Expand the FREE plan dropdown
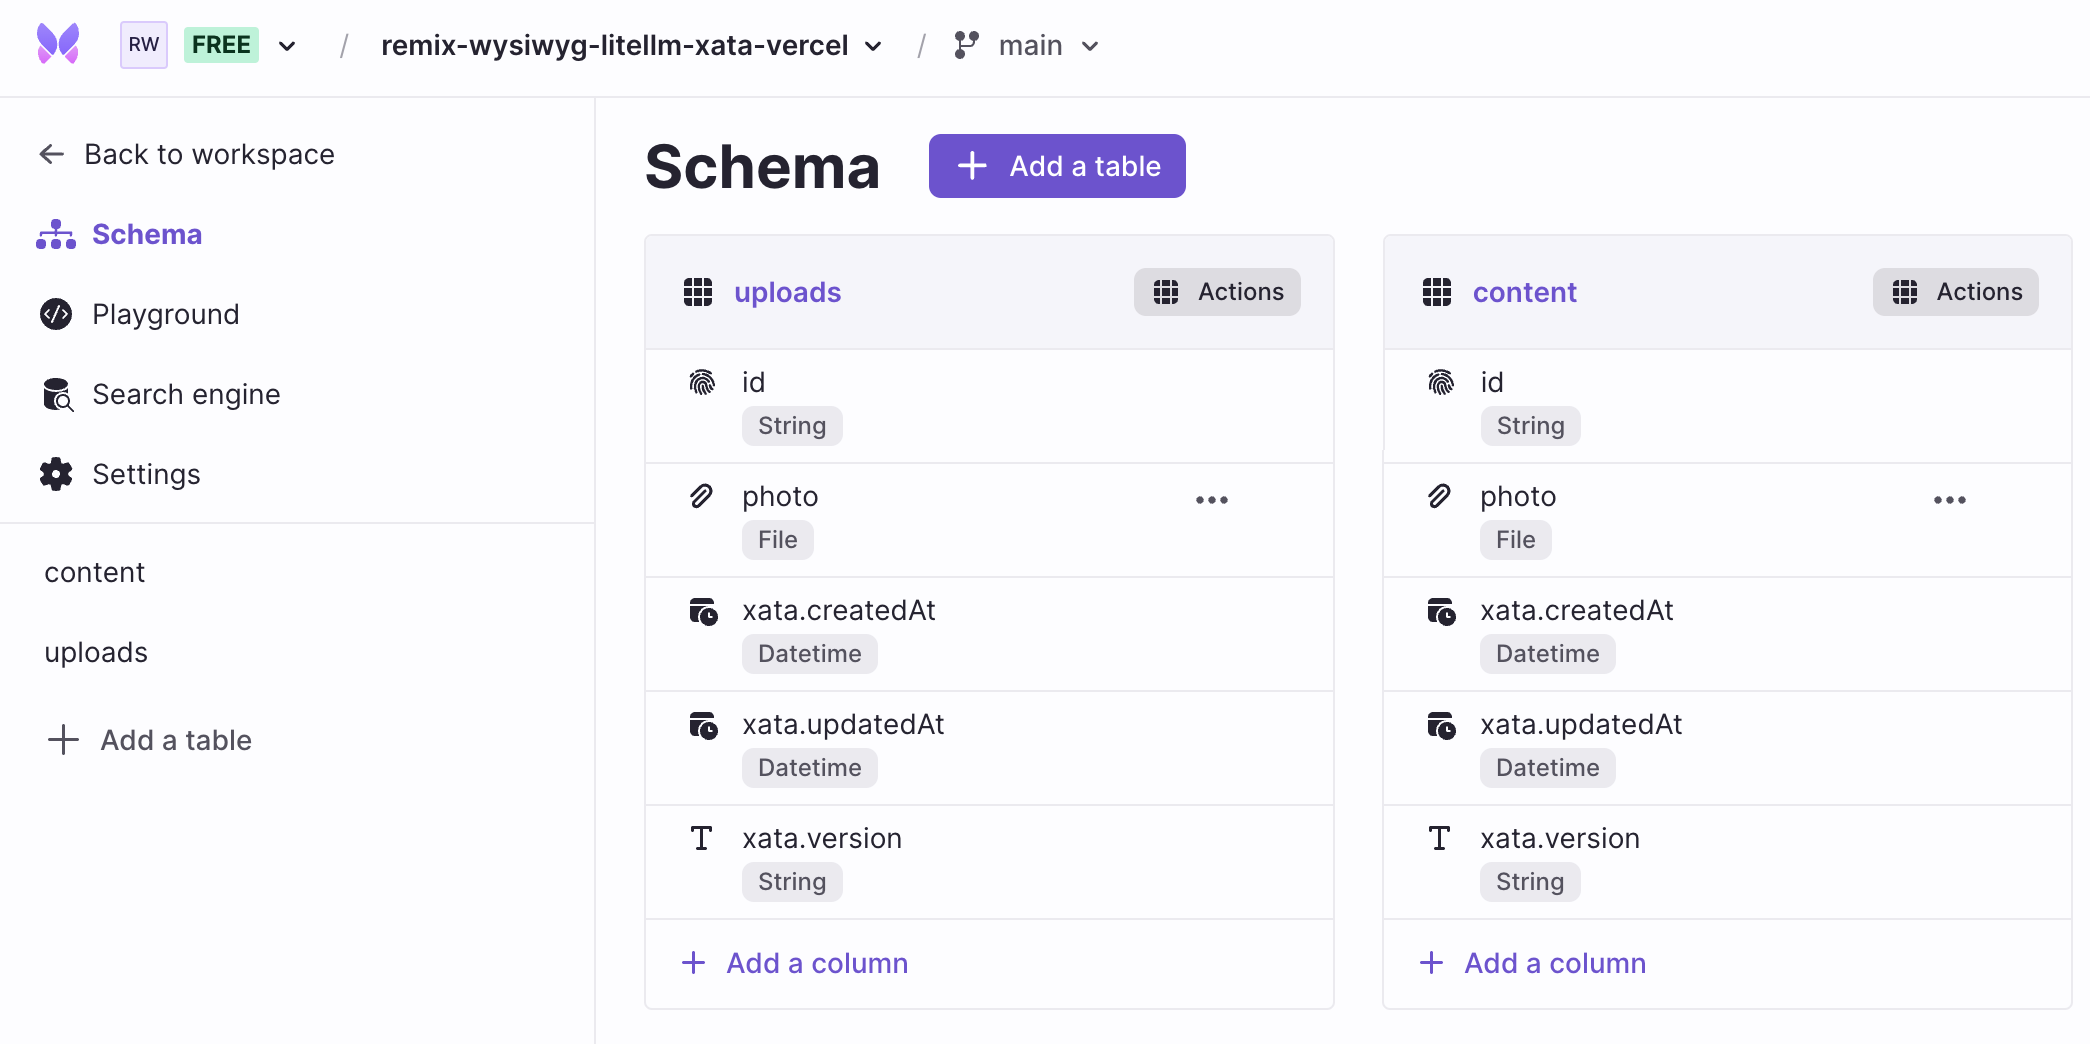The width and height of the screenshot is (2090, 1044). [x=287, y=45]
